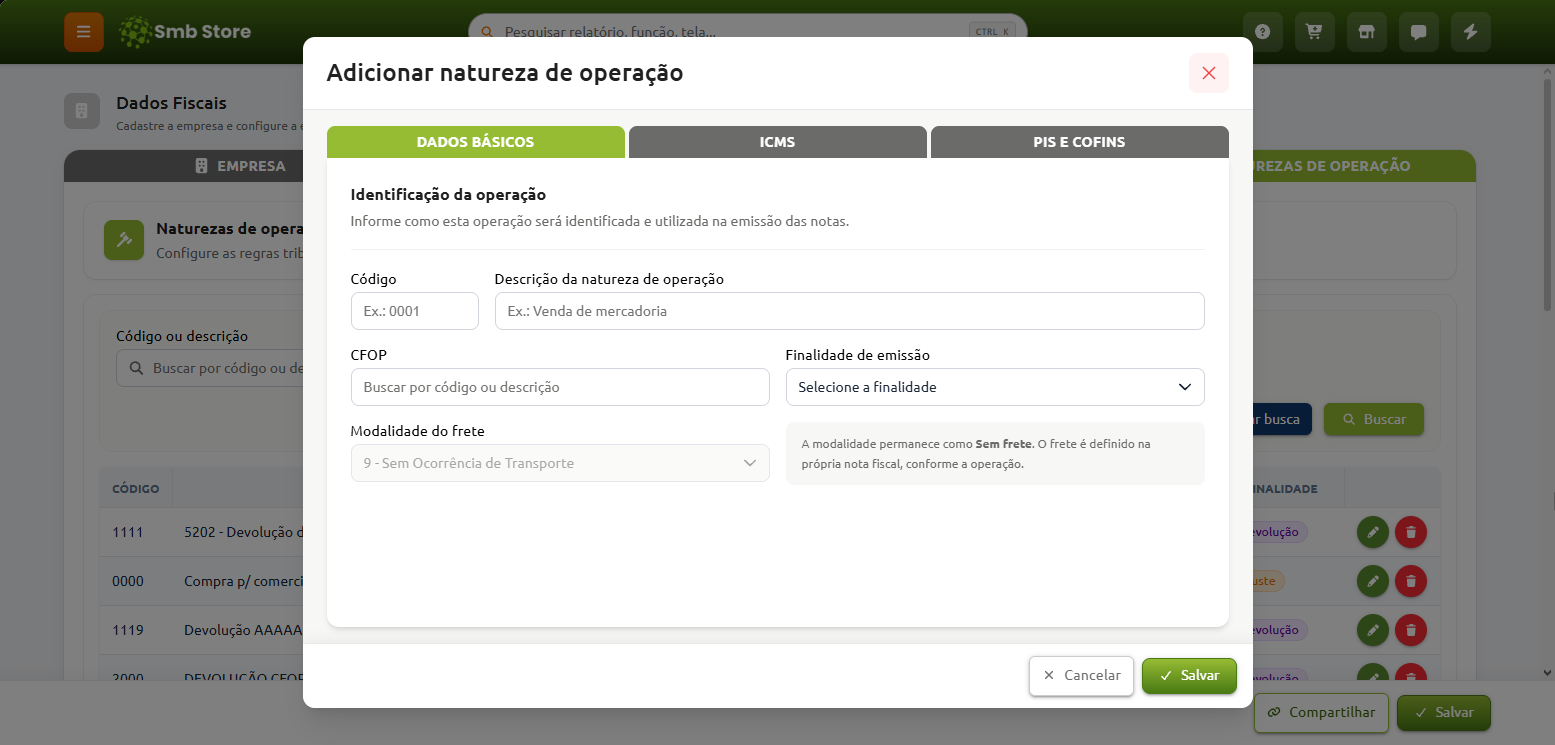Viewport: 1555px width, 745px height.
Task: Edit row 1119 with the pencil icon
Action: pyautogui.click(x=1373, y=630)
